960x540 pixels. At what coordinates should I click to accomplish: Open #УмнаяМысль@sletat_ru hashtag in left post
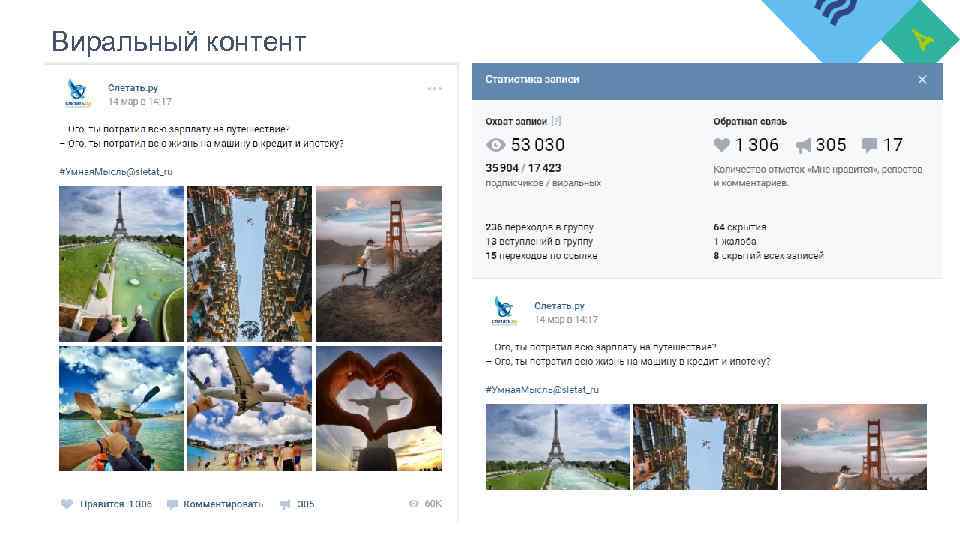coord(116,171)
